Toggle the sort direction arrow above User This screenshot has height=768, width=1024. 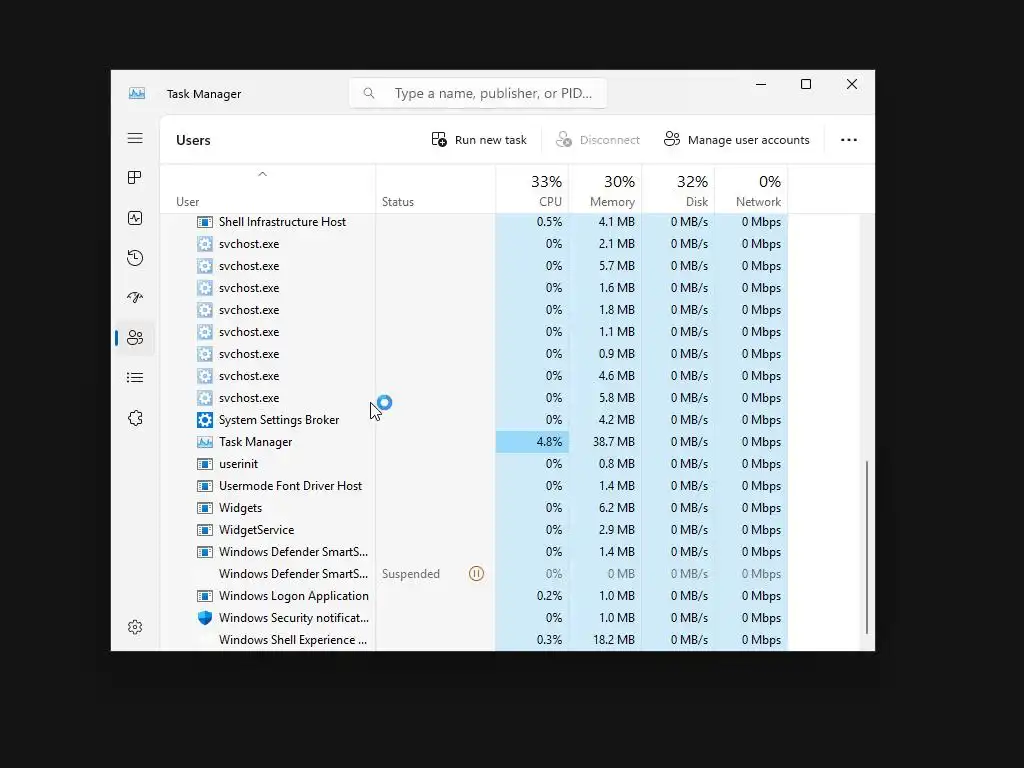click(263, 174)
